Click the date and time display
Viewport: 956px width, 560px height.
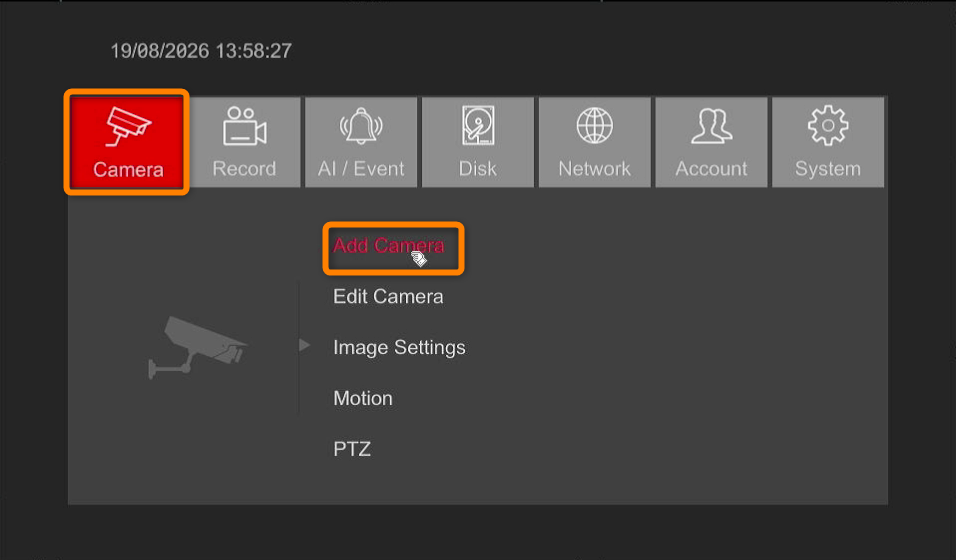point(201,51)
